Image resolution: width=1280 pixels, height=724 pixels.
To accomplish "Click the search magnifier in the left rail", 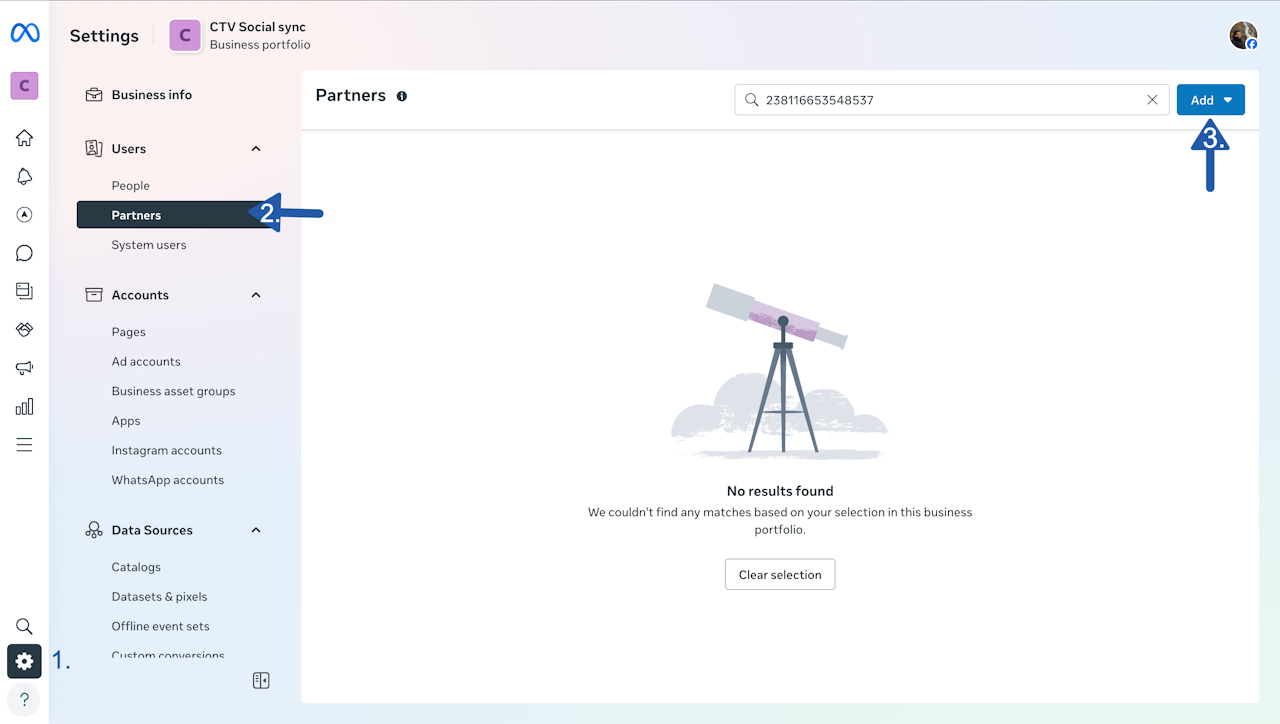I will coord(24,627).
